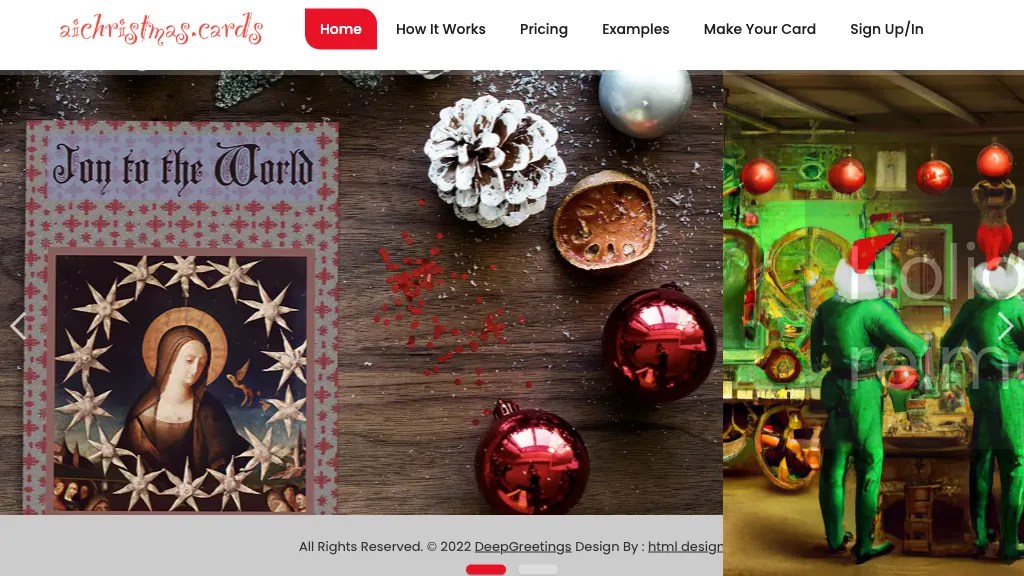
Task: Click the dried orange slice in banner
Action: [604, 220]
